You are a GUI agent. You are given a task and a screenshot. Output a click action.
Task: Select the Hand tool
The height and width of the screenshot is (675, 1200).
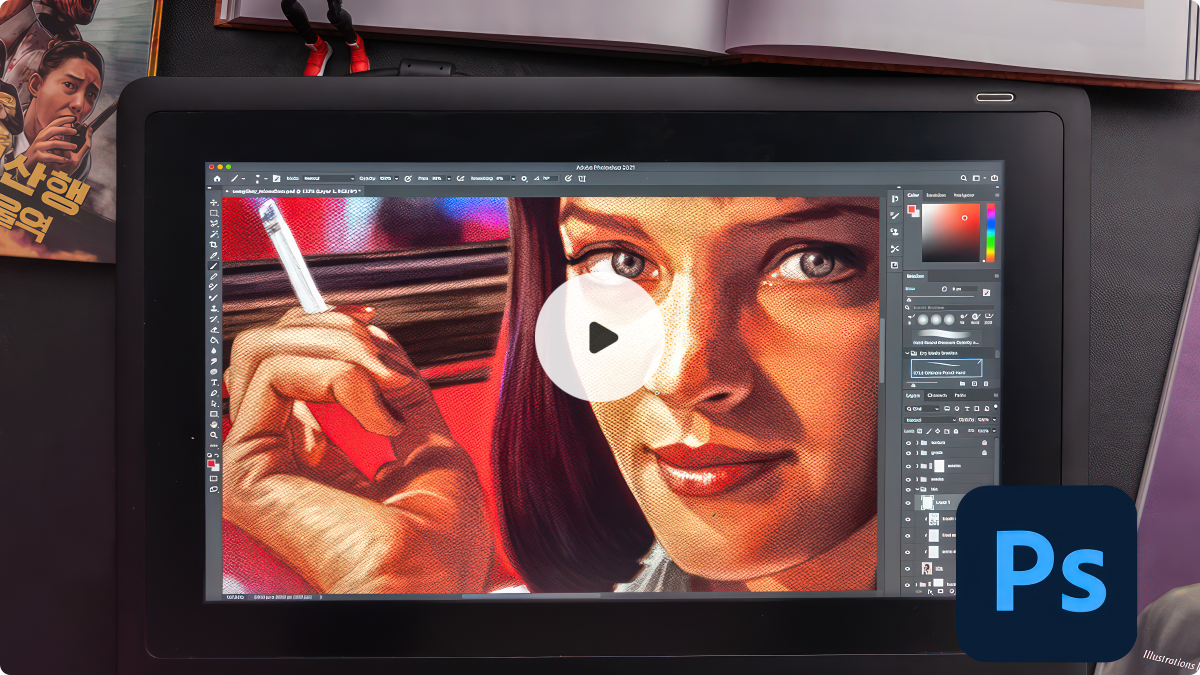click(x=214, y=424)
